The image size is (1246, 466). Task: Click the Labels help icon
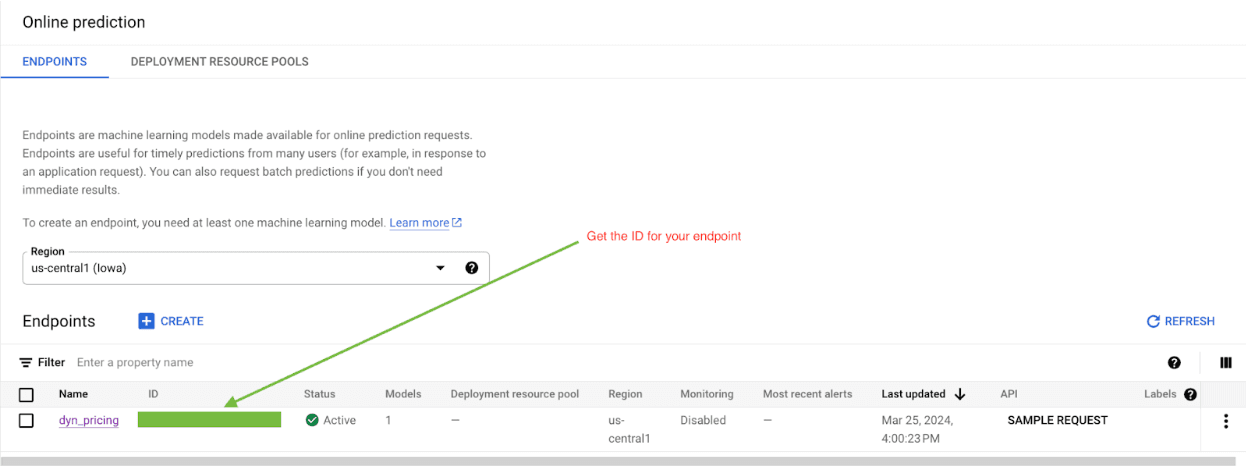[x=1190, y=395]
